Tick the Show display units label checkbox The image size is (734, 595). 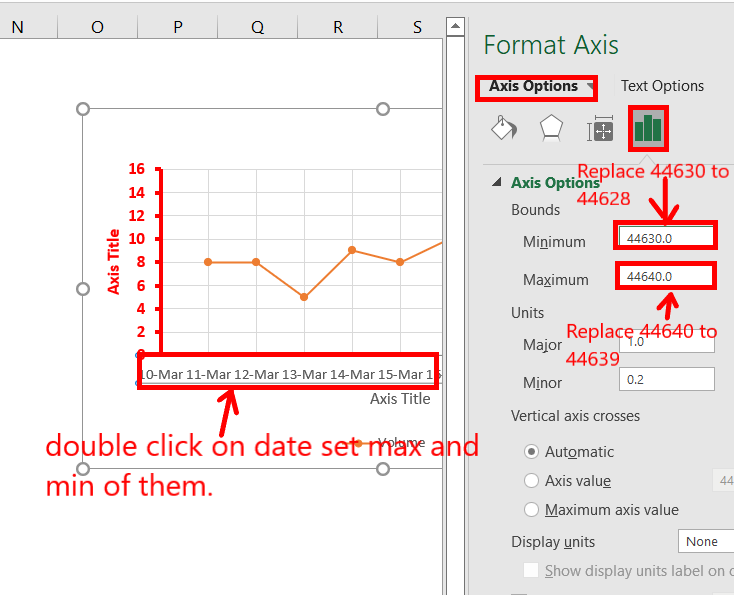pyautogui.click(x=531, y=571)
